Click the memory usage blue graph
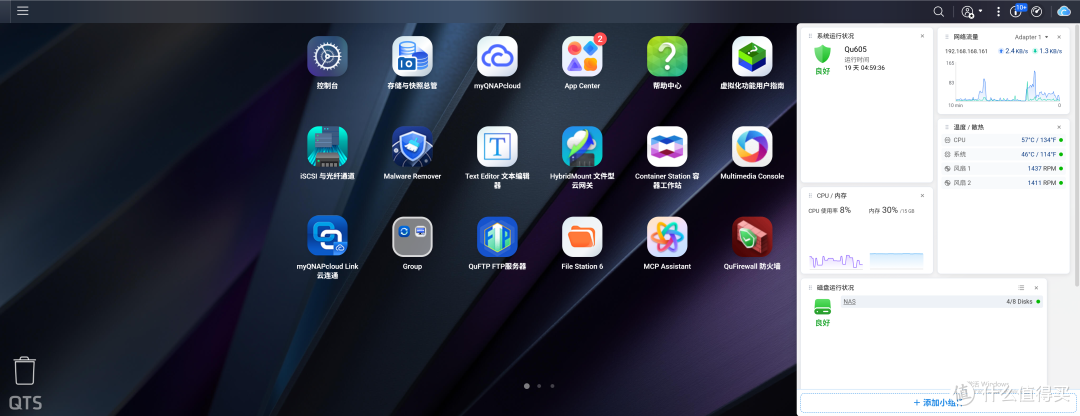The height and width of the screenshot is (416, 1080). (x=896, y=261)
